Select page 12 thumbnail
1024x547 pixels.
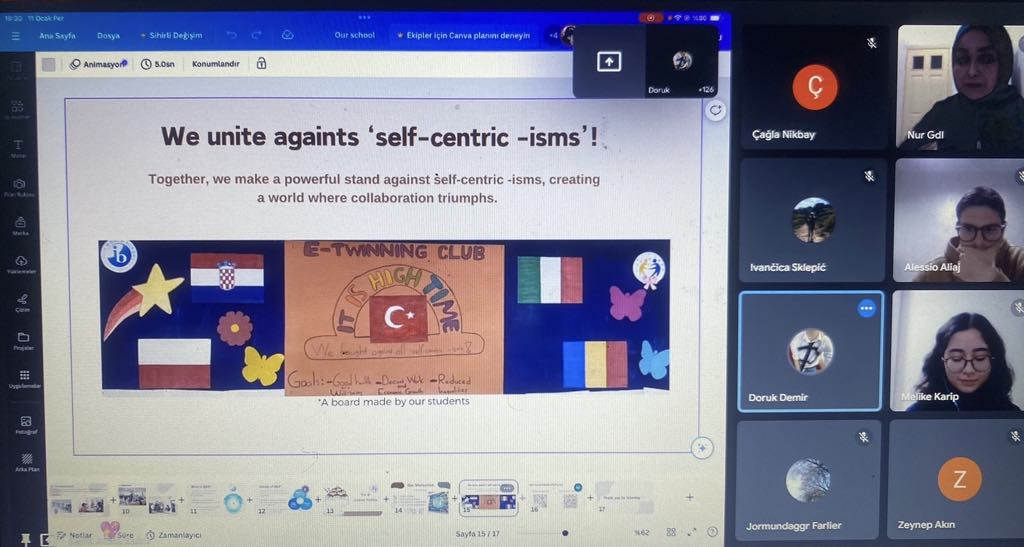pos(287,499)
